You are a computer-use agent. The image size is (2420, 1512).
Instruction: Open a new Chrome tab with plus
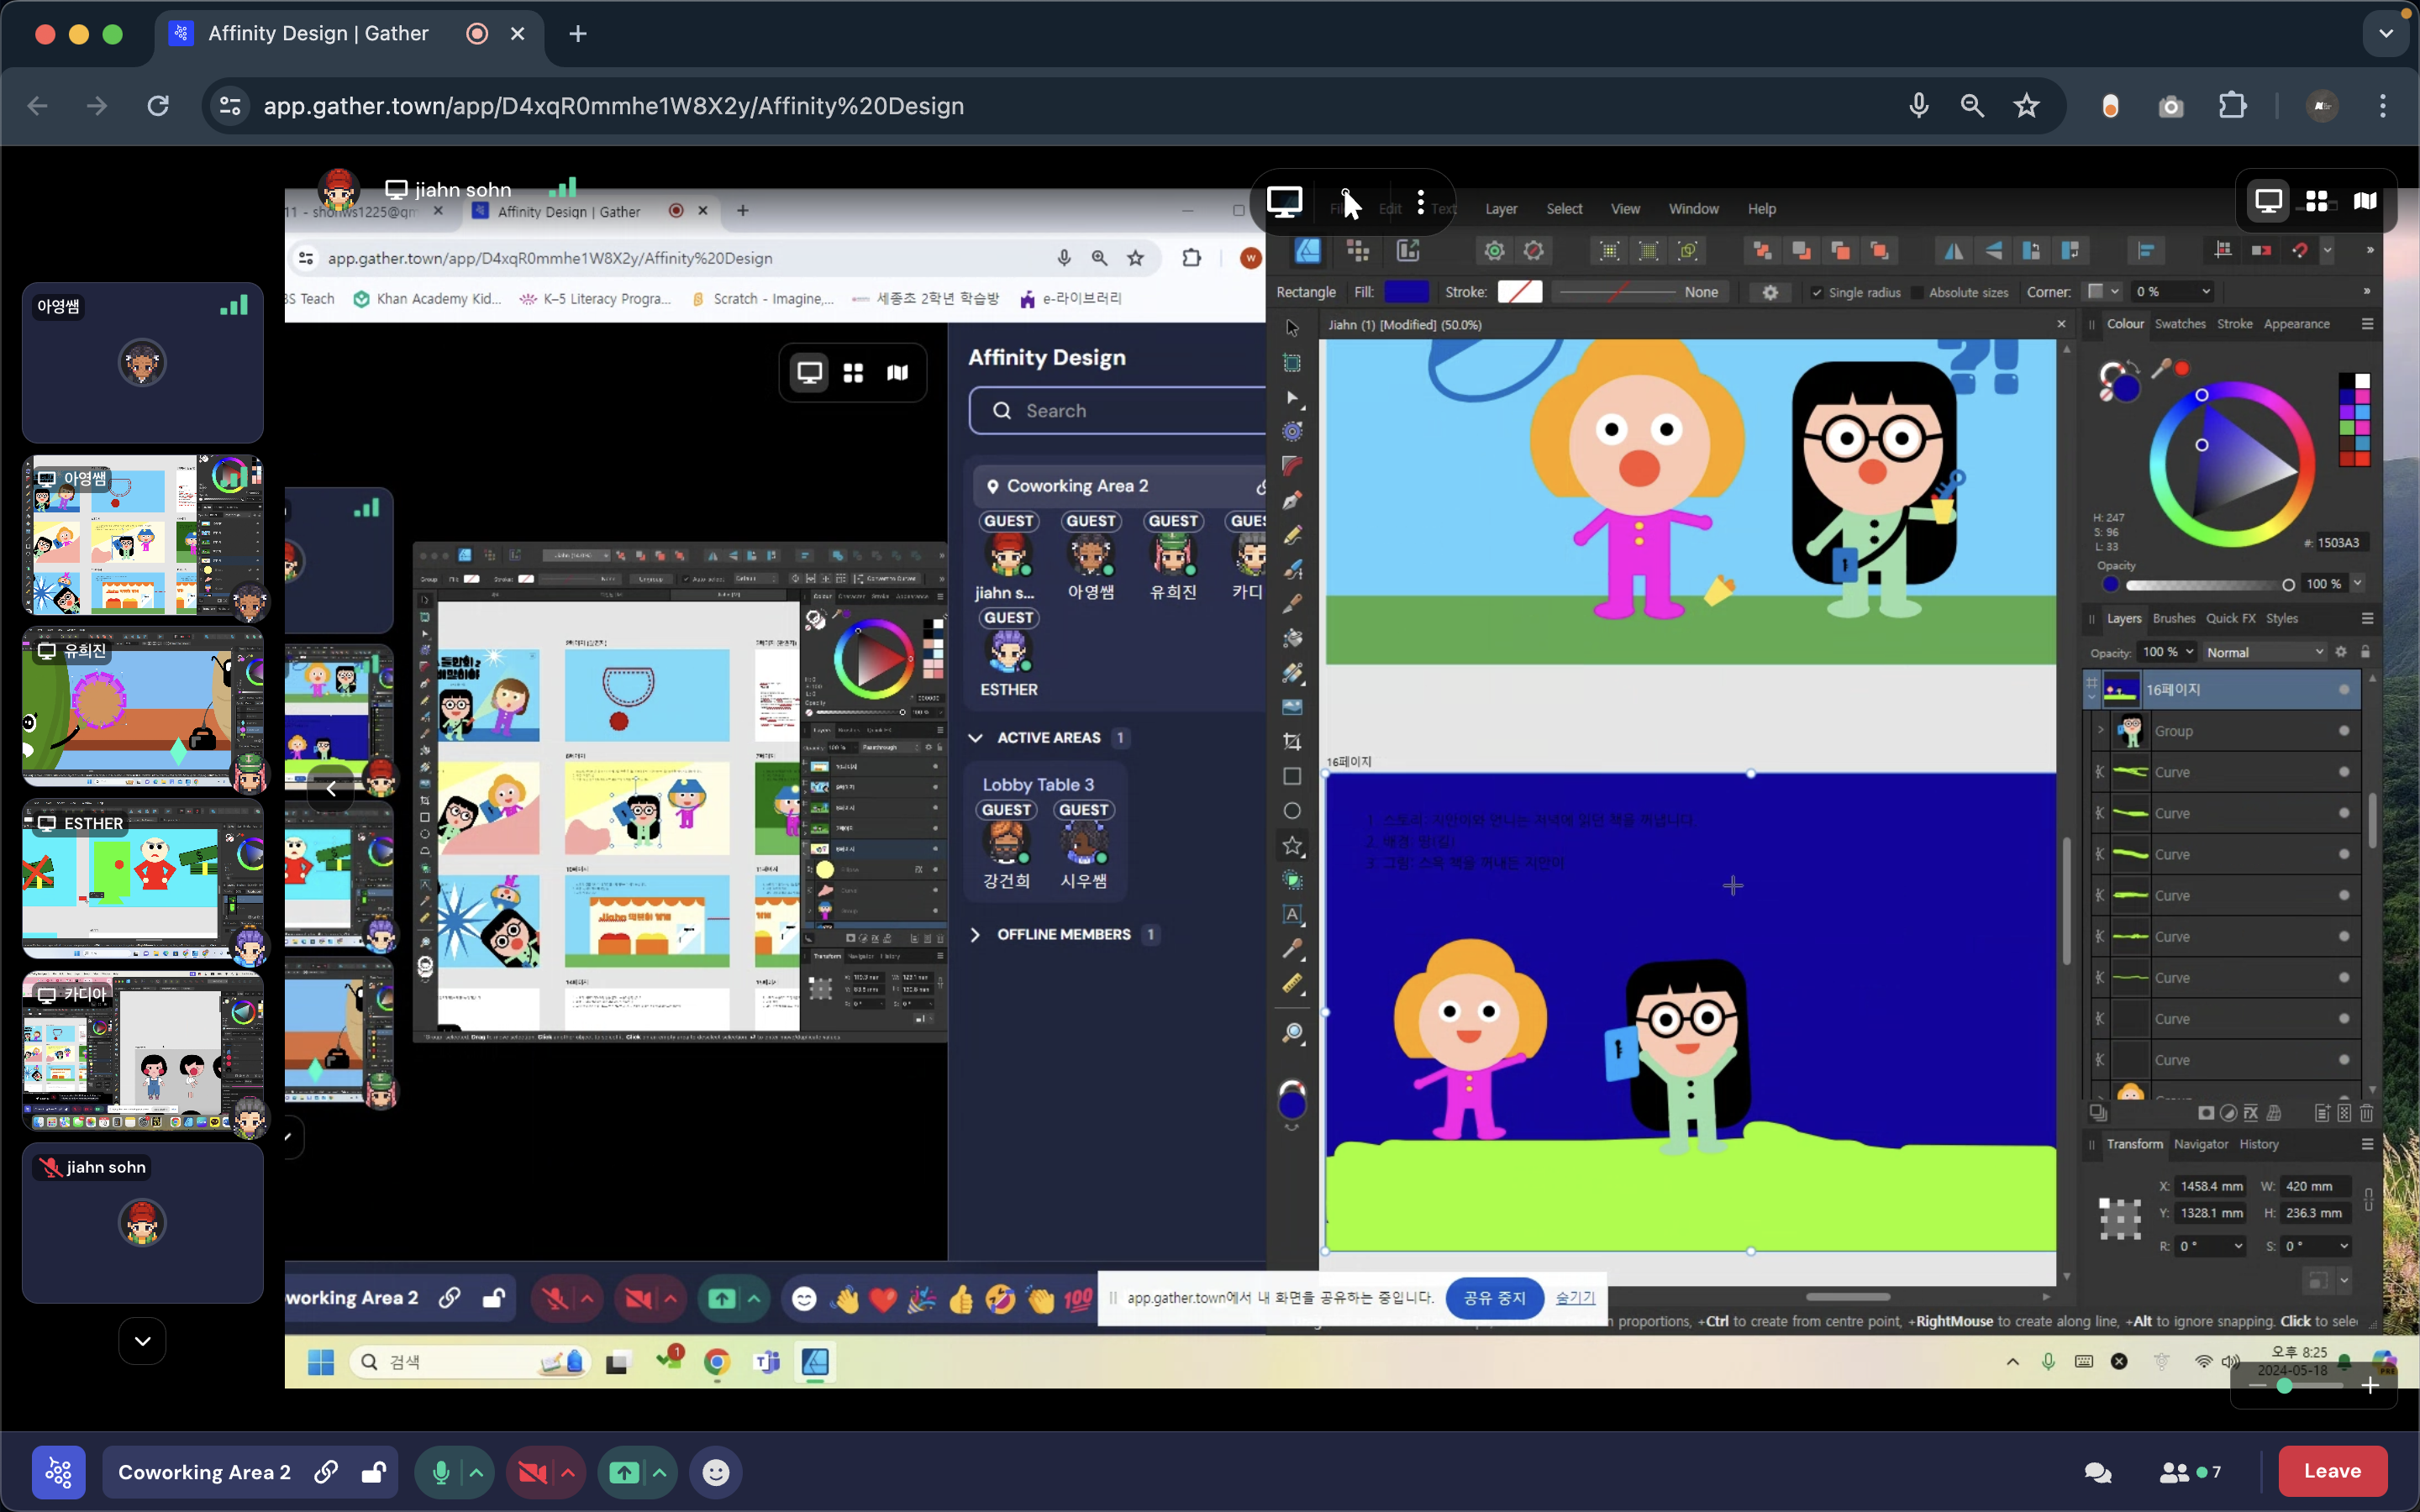click(577, 34)
